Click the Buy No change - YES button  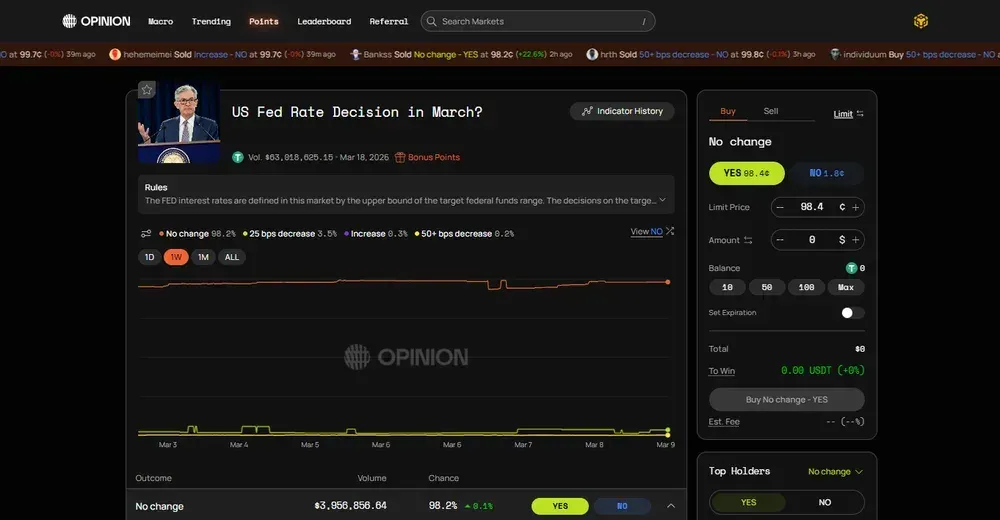[x=786, y=399]
